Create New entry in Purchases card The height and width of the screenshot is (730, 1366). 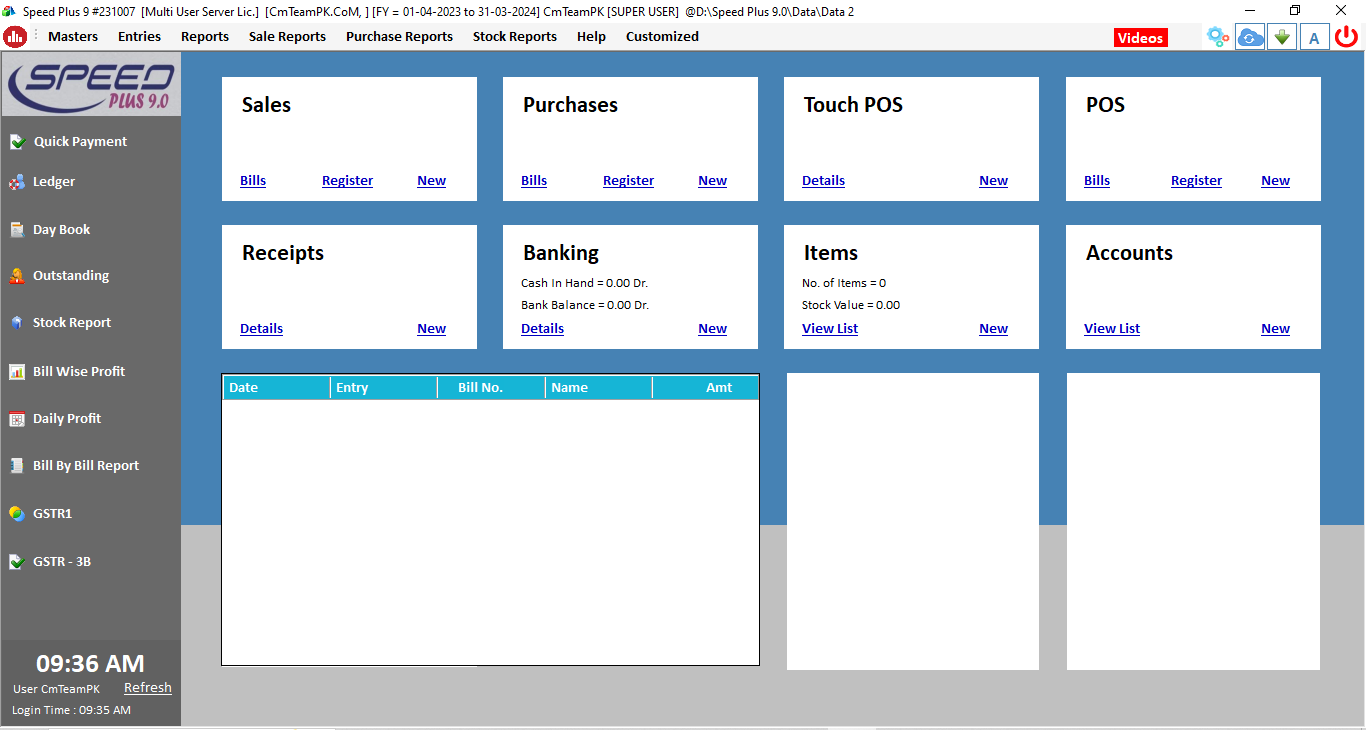click(713, 181)
